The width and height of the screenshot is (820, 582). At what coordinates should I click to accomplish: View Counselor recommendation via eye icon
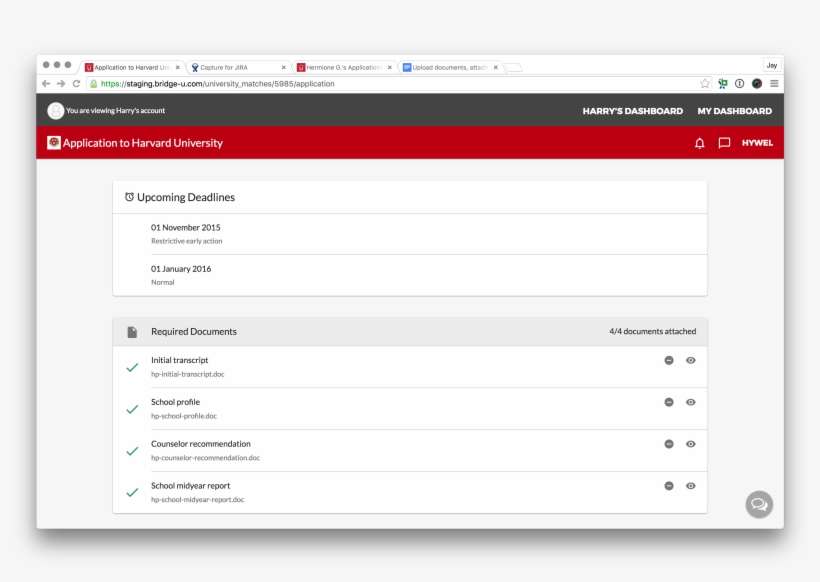click(x=690, y=444)
